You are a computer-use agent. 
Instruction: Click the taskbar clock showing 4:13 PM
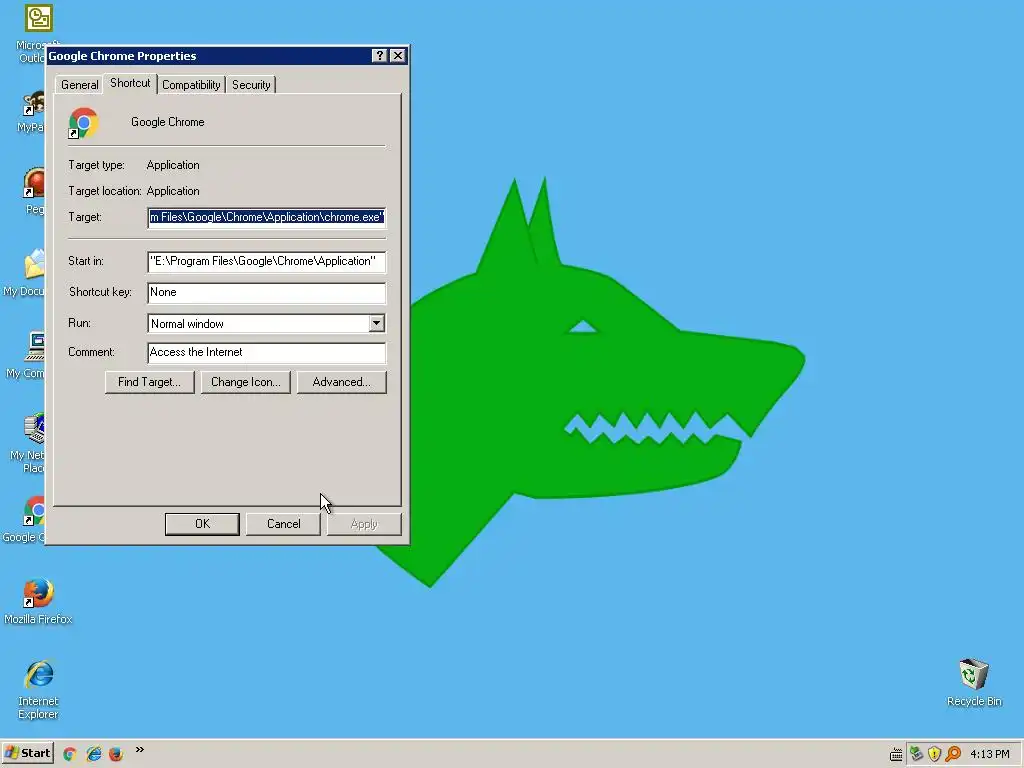pyautogui.click(x=989, y=754)
